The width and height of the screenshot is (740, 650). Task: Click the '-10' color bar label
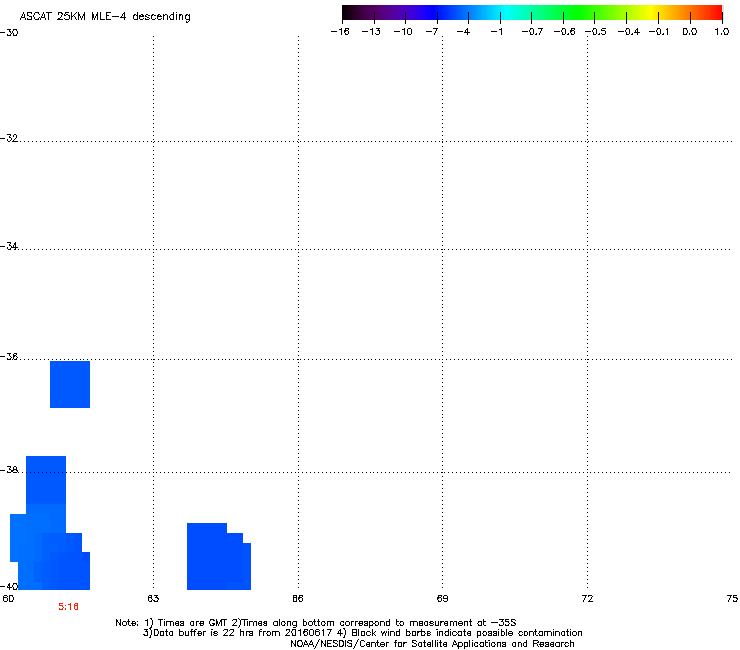click(403, 32)
